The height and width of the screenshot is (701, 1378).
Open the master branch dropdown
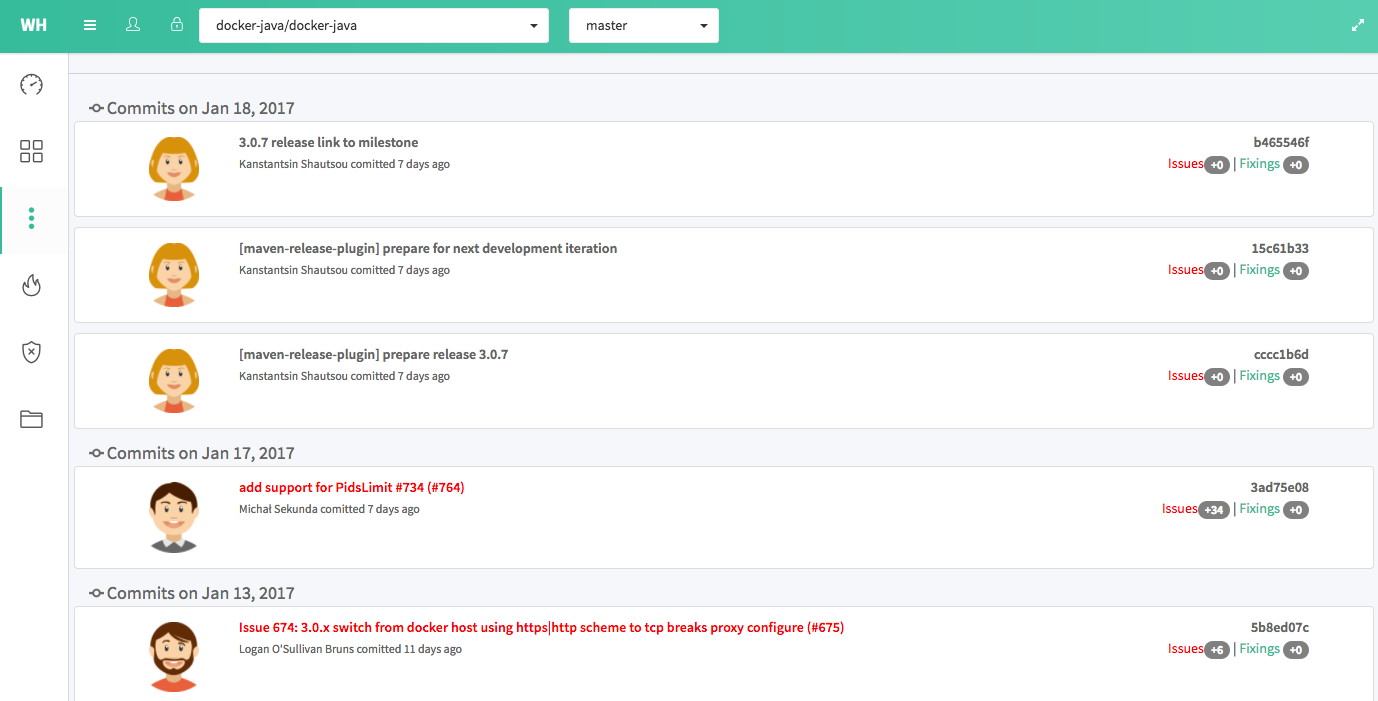click(643, 26)
